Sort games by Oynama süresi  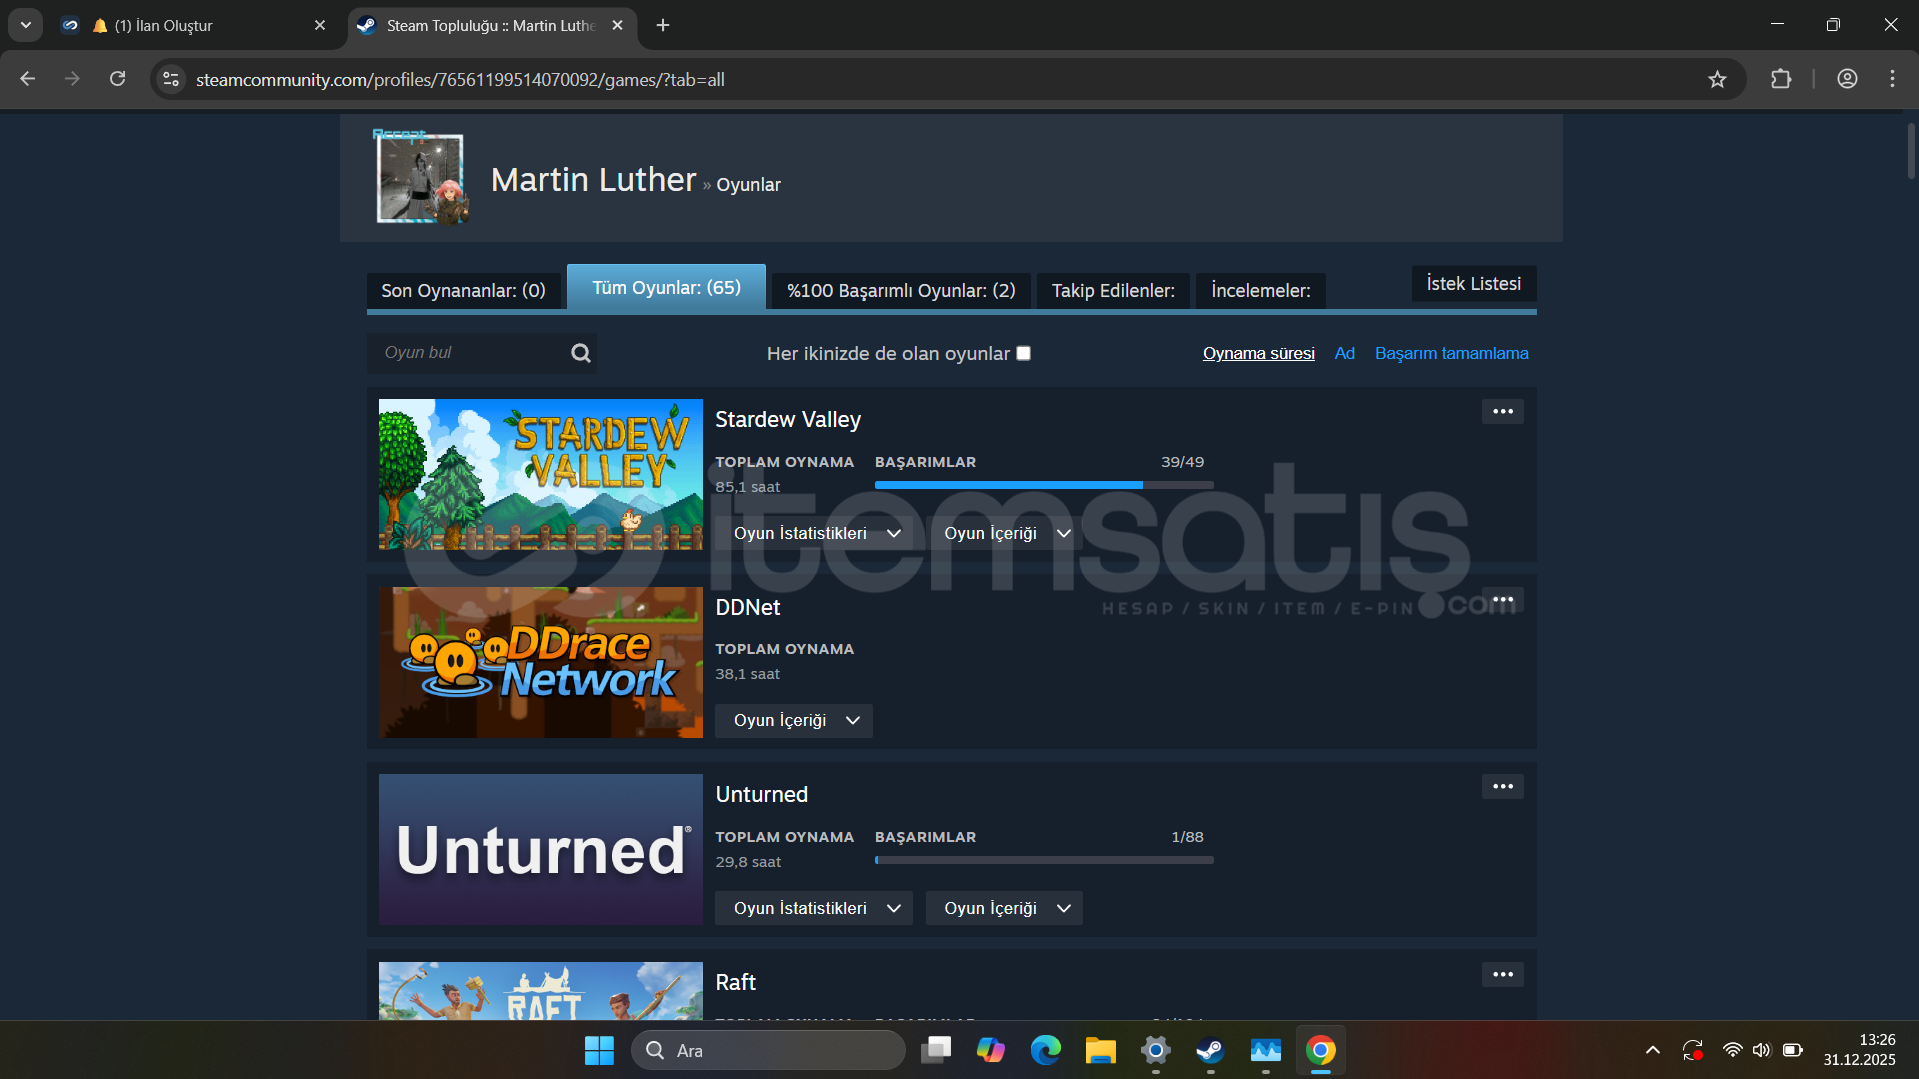1258,354
